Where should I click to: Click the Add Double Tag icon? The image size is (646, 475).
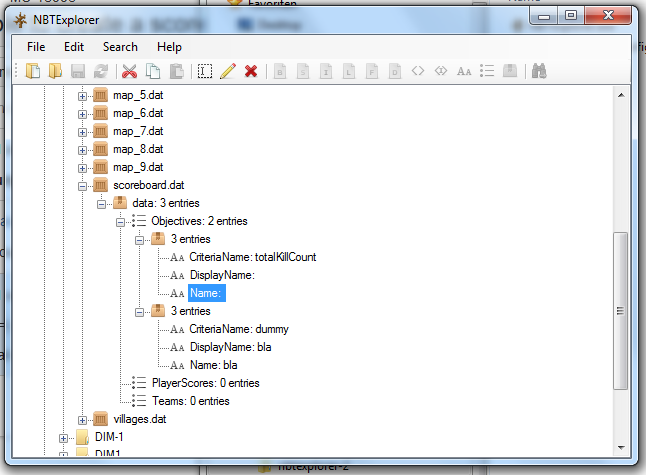click(395, 71)
